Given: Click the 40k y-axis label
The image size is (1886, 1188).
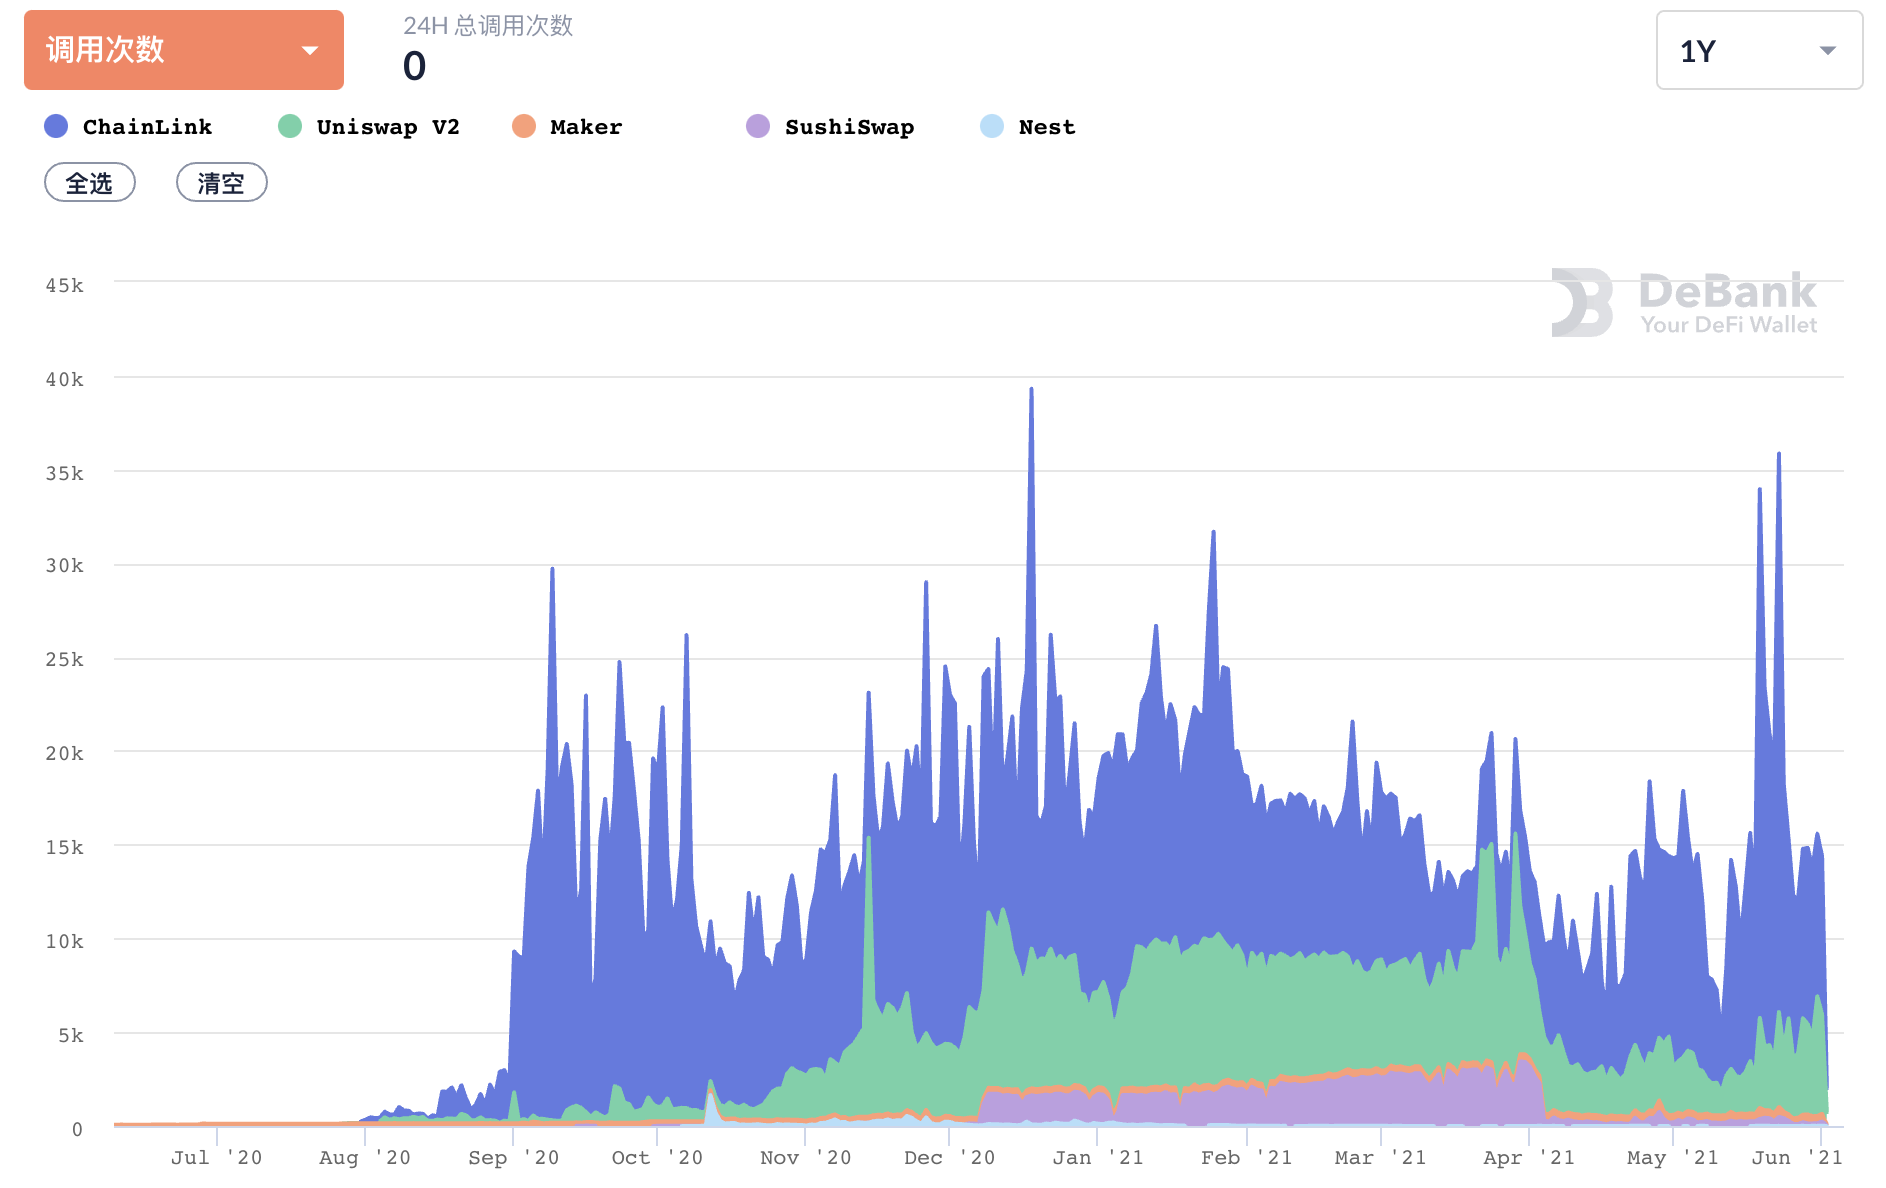Looking at the screenshot, I should pyautogui.click(x=65, y=380).
